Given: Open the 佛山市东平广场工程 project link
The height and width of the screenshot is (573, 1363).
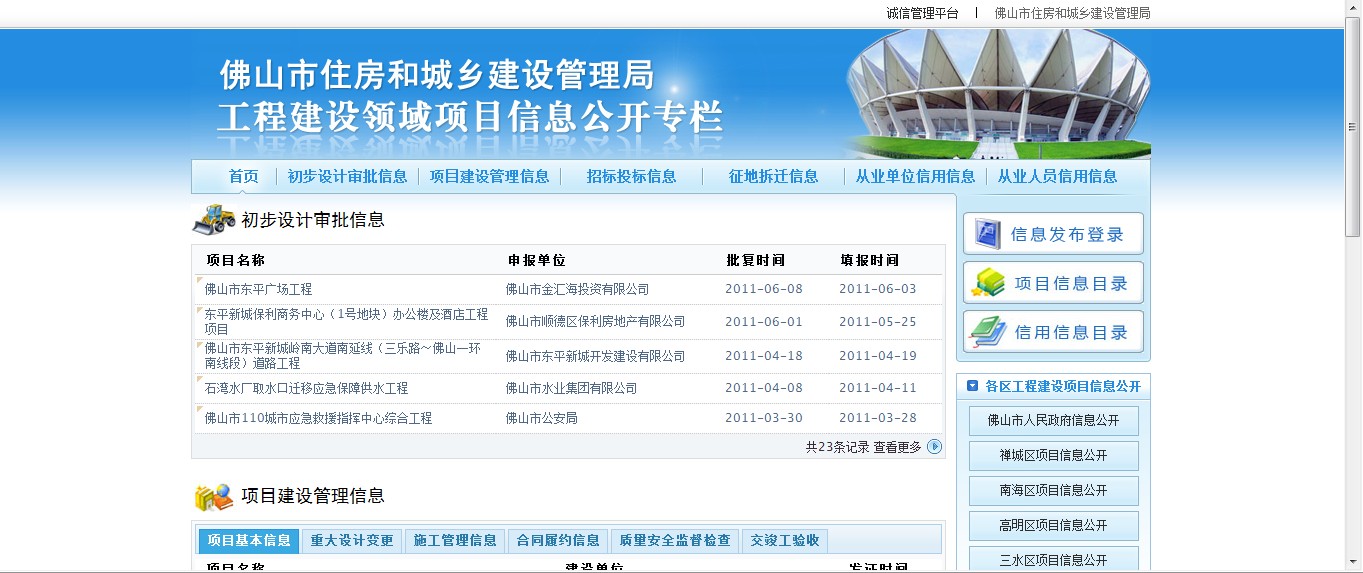Looking at the screenshot, I should pyautogui.click(x=258, y=289).
